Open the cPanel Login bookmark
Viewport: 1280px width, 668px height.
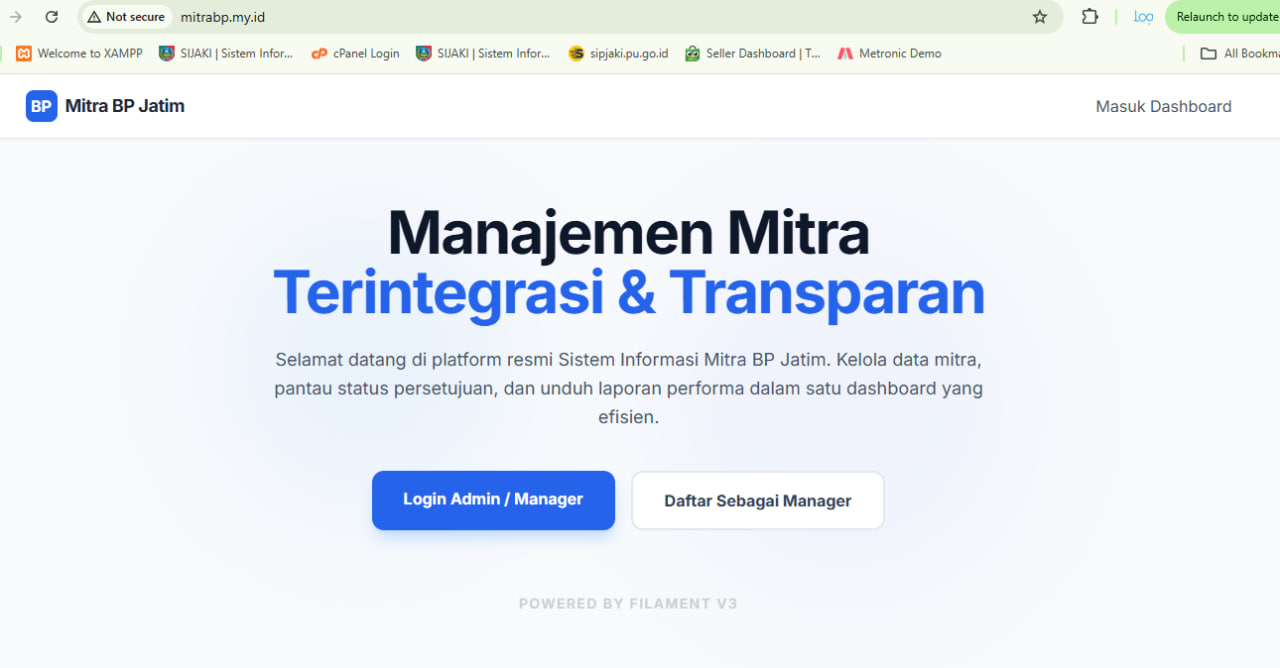(x=354, y=53)
